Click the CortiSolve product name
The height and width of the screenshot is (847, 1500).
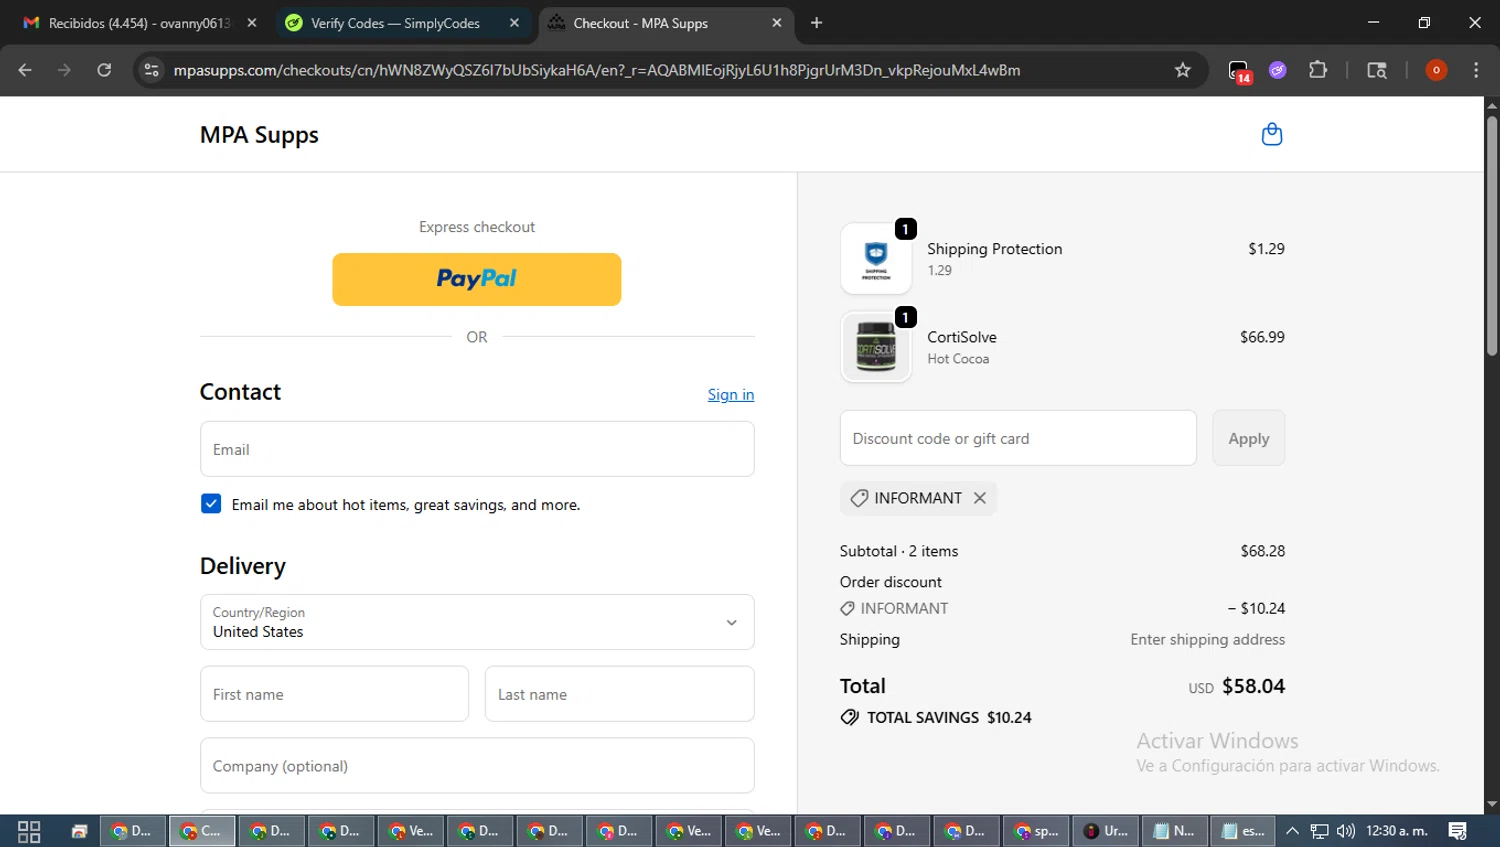tap(962, 337)
